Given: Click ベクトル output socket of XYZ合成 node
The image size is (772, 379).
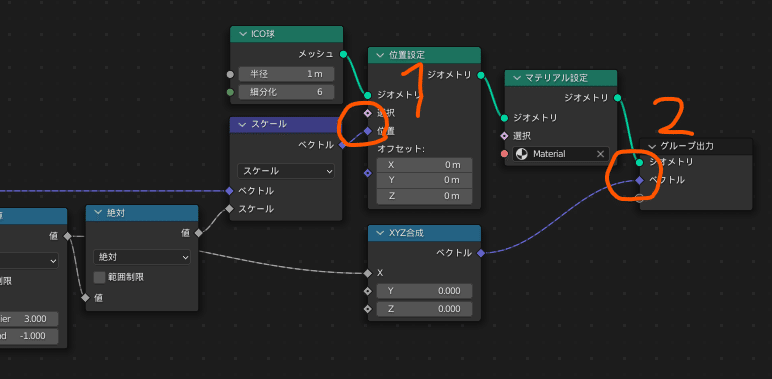Looking at the screenshot, I should [x=481, y=253].
